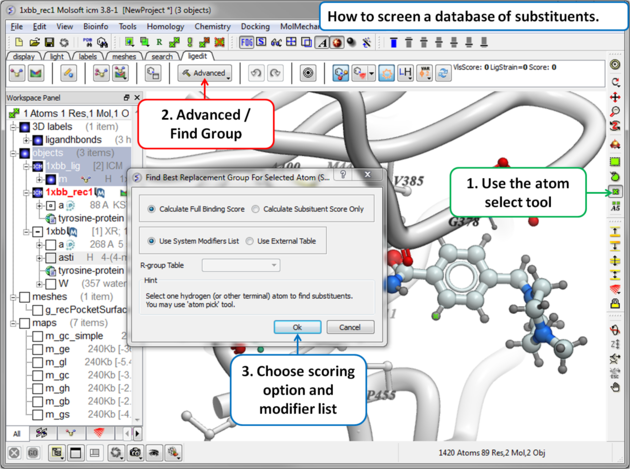The image size is (630, 469).
Task: Toggle the m_gc_simple map checkbox
Action: click(37, 335)
